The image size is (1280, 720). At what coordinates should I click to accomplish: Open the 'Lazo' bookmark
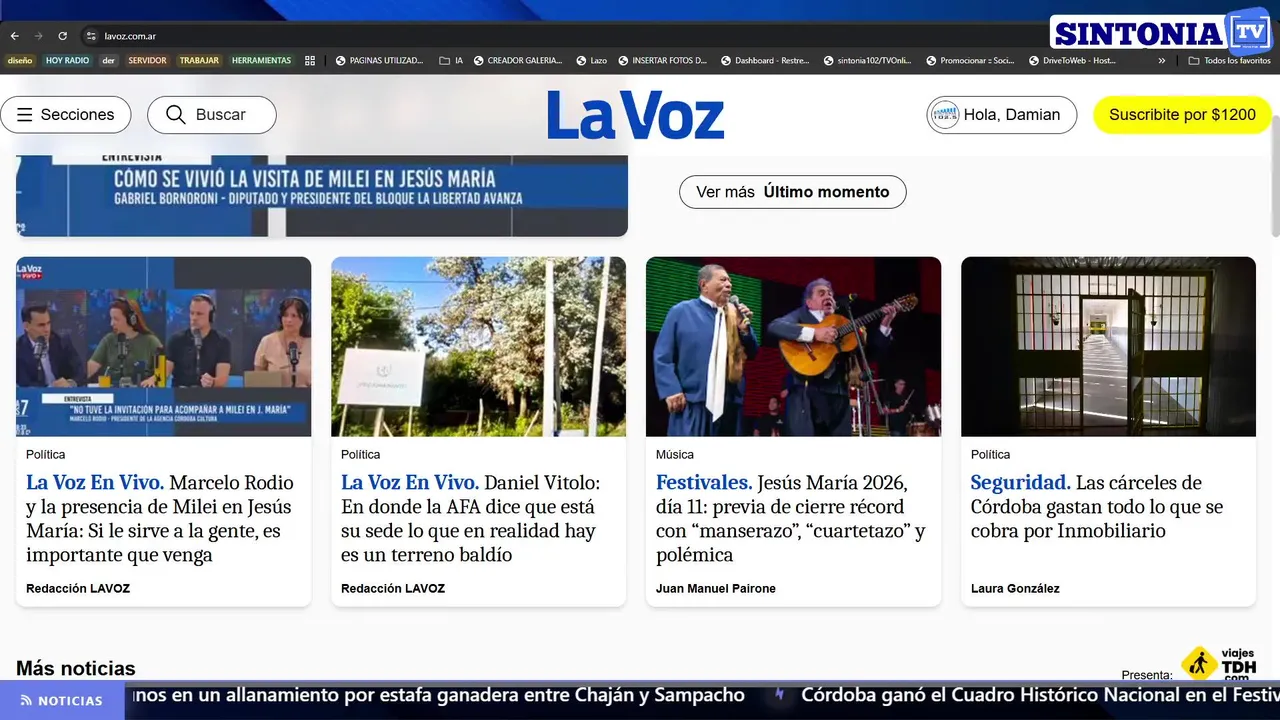coord(592,61)
